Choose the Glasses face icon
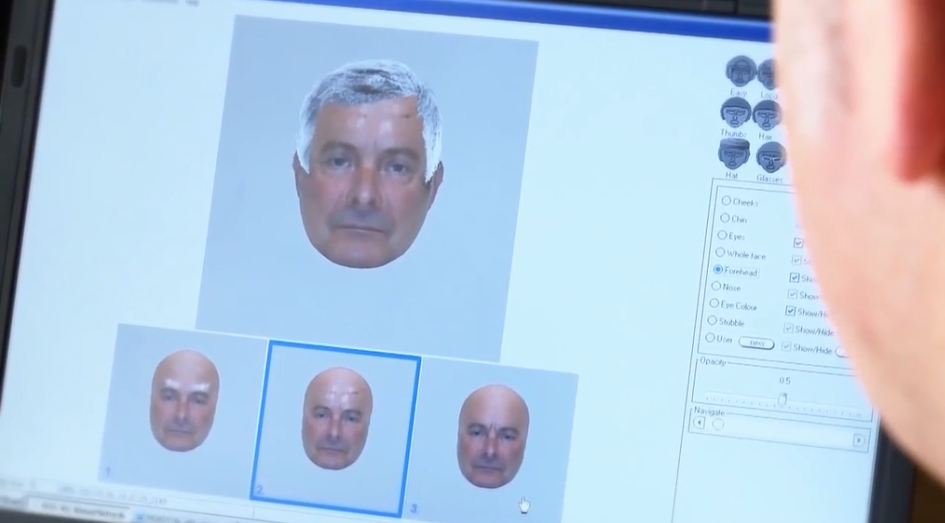Screen dimensions: 945x523 [x=771, y=157]
